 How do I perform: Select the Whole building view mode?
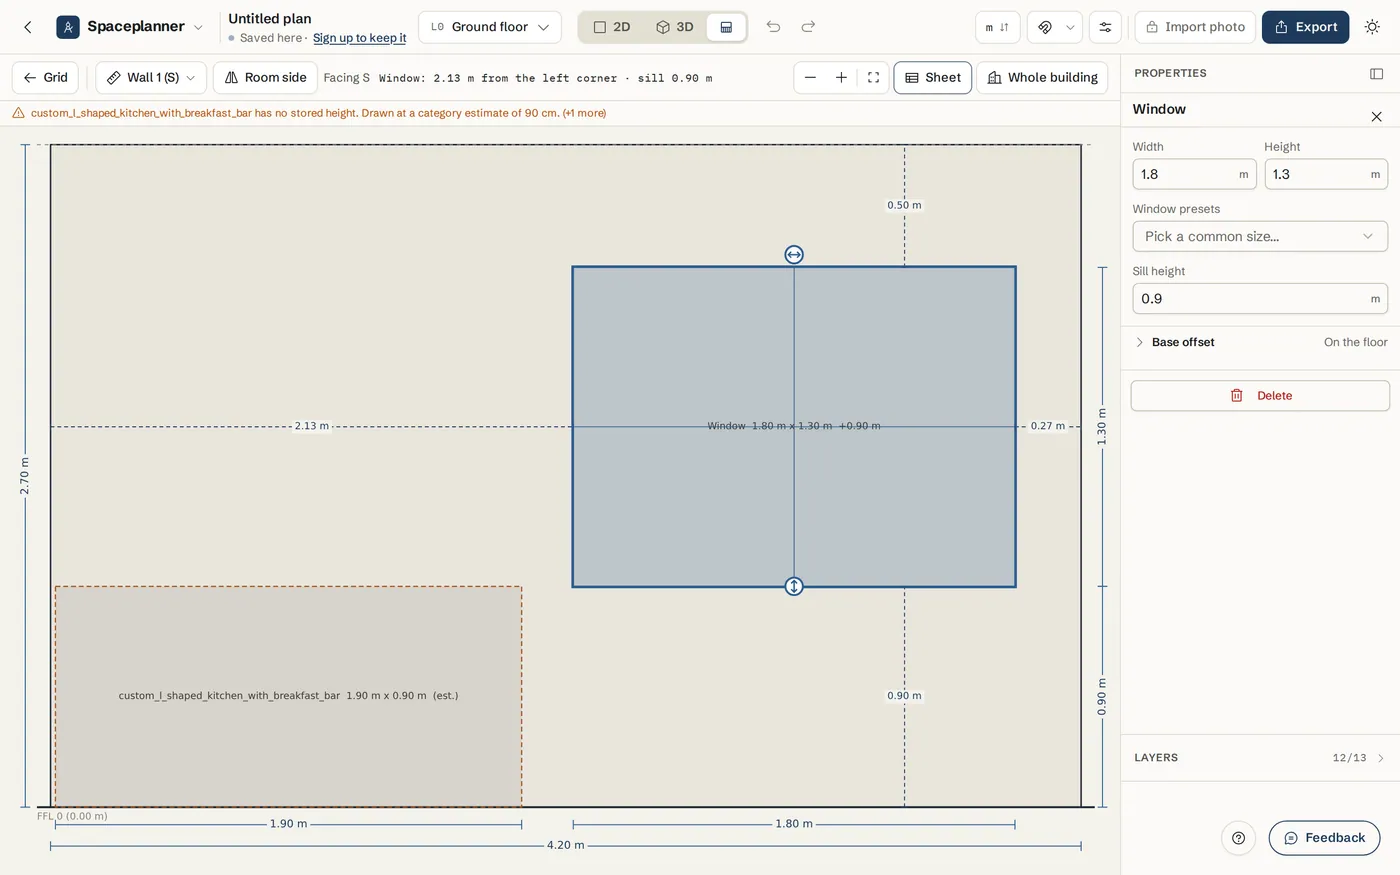tap(1042, 77)
